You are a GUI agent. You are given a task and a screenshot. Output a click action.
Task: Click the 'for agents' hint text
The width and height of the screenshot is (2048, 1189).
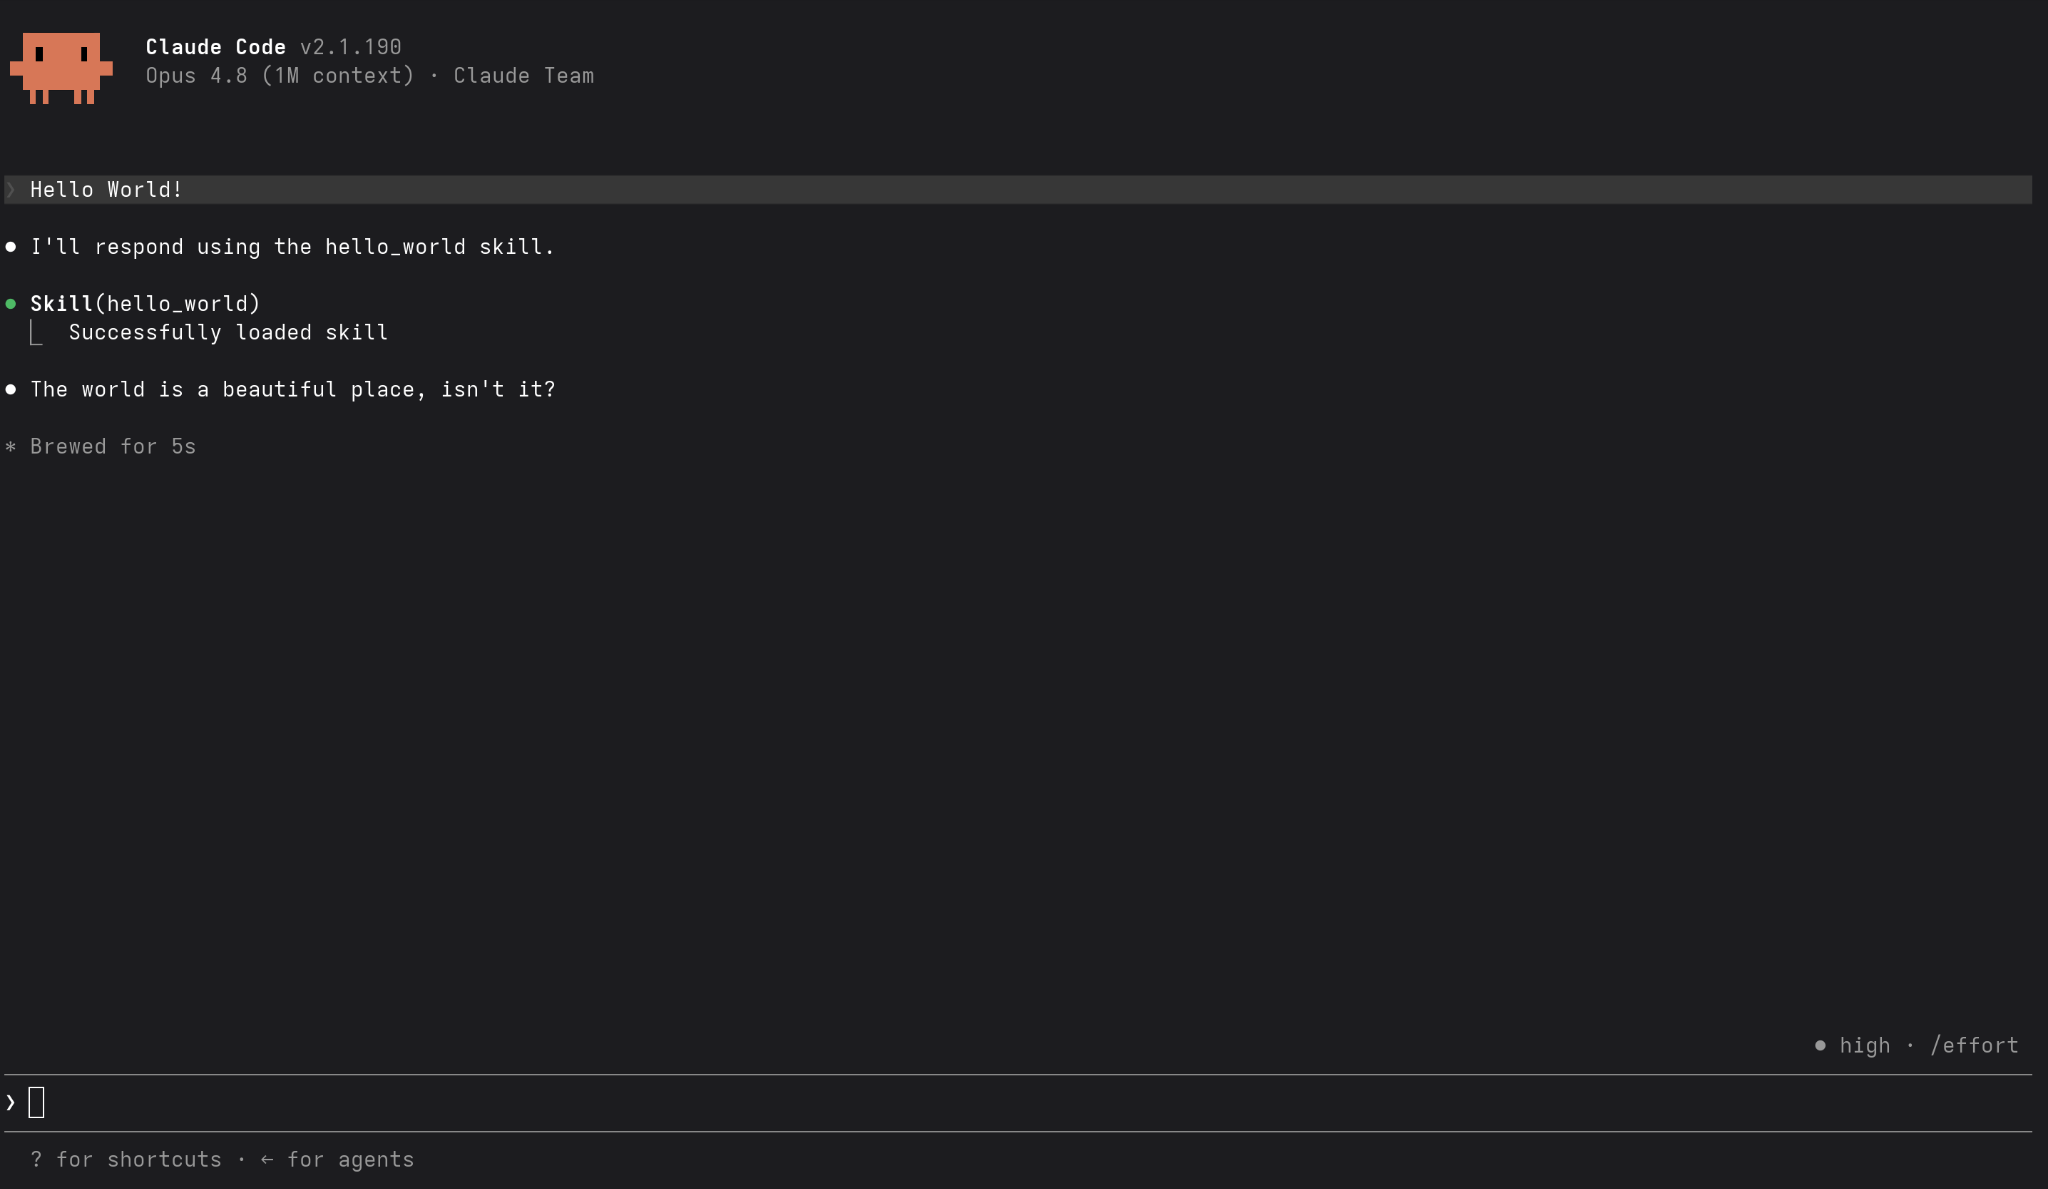tap(351, 1160)
